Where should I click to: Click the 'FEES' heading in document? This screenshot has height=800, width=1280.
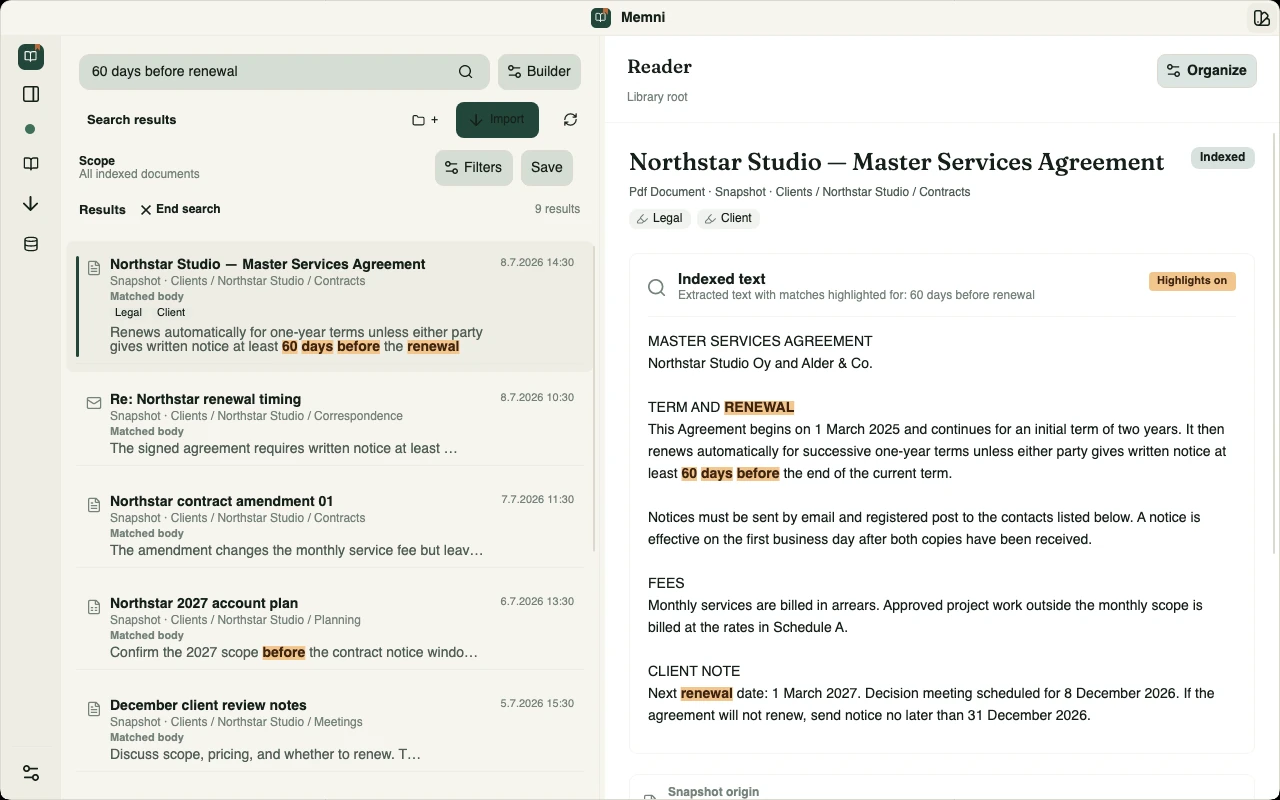click(x=666, y=583)
